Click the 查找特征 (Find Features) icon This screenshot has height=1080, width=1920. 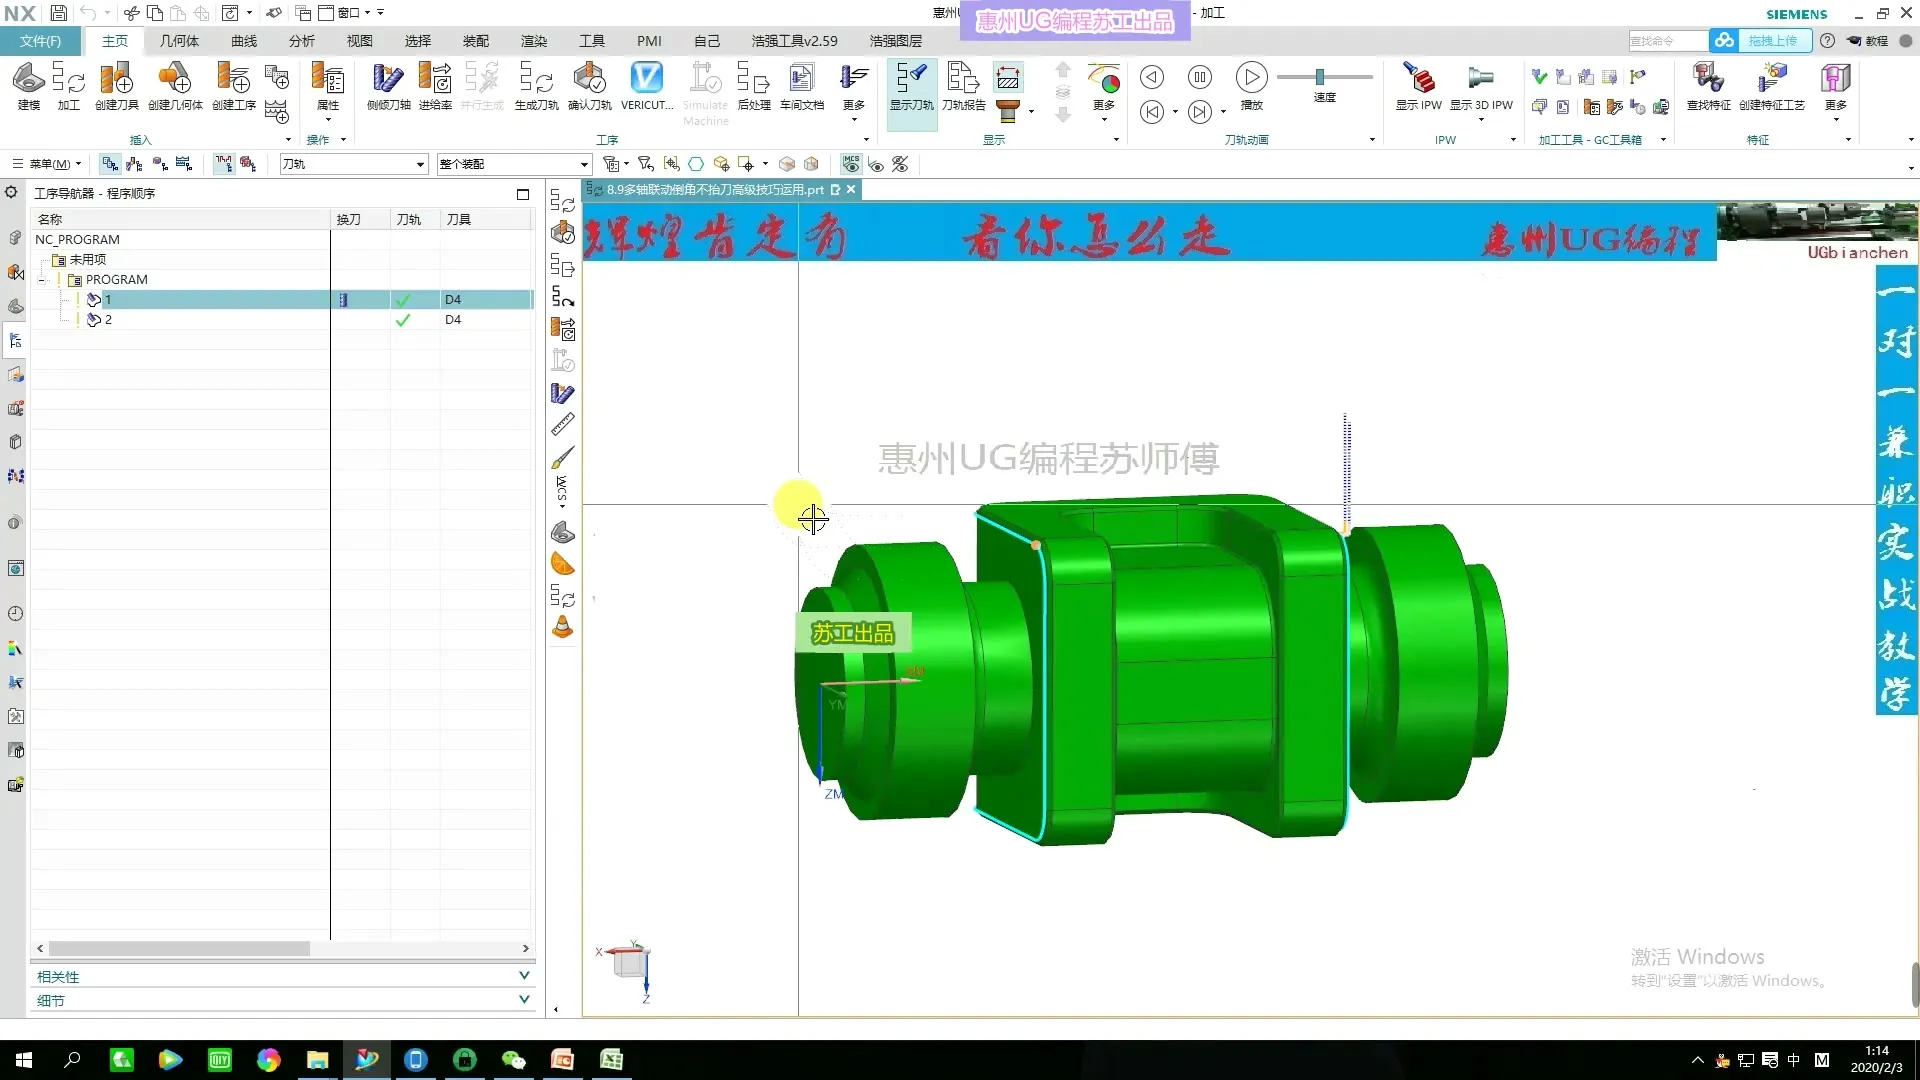tap(1708, 84)
